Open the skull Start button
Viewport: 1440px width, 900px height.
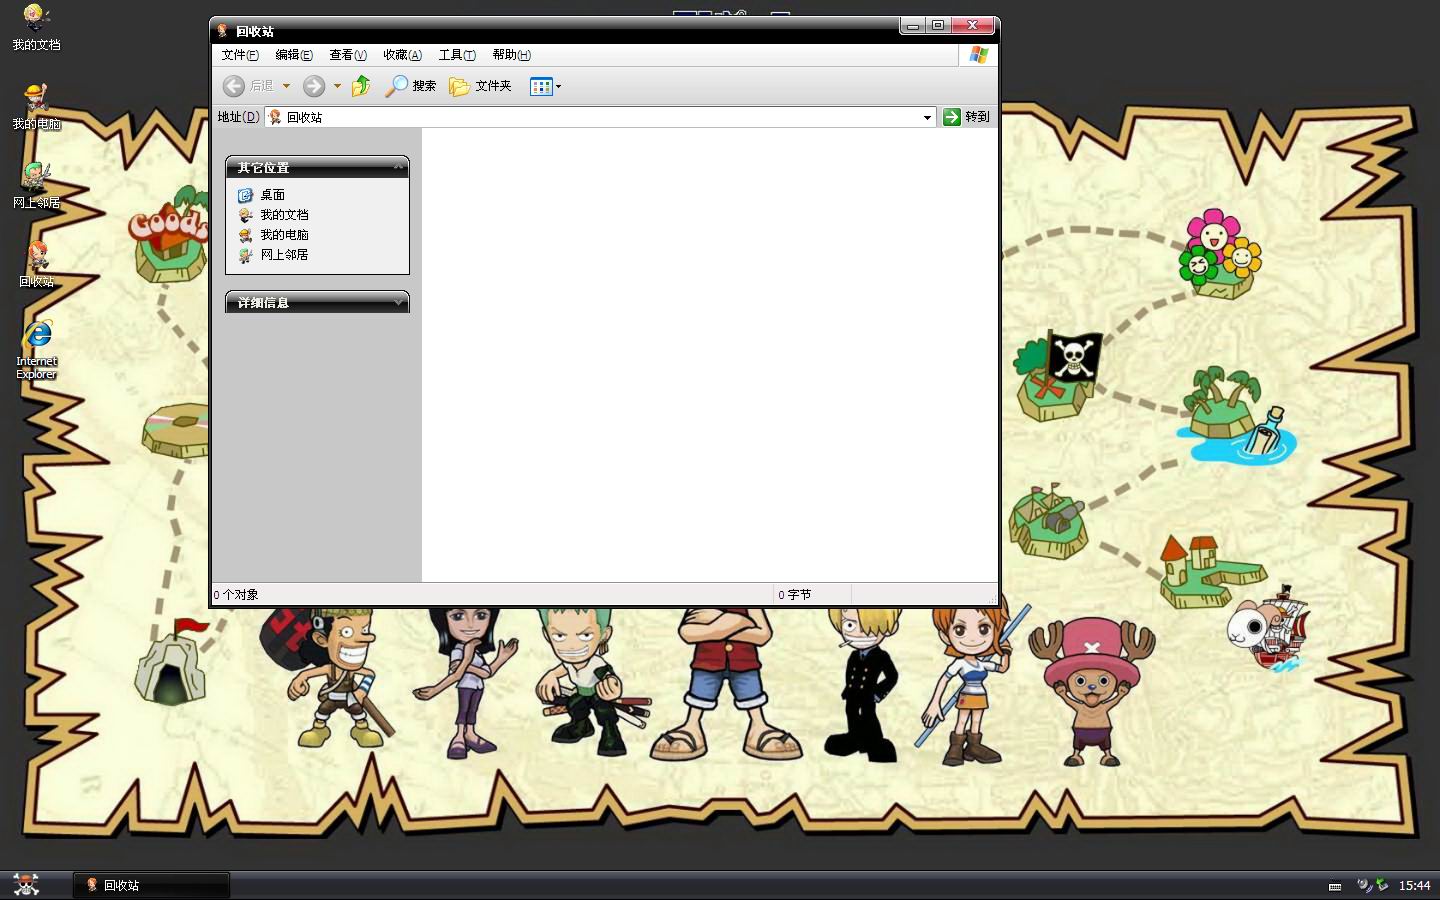coord(26,885)
